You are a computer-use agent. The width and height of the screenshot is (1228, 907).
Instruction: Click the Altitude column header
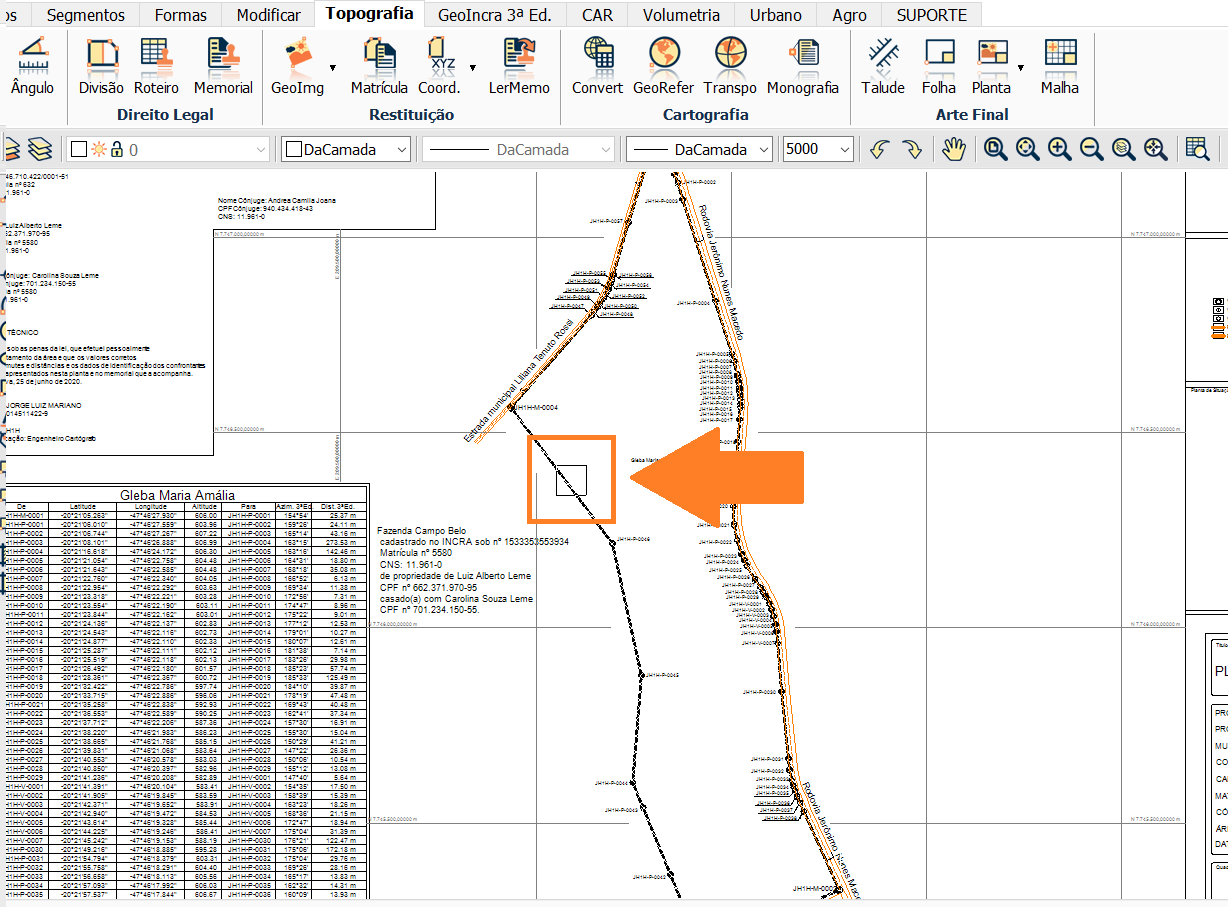pos(205,507)
